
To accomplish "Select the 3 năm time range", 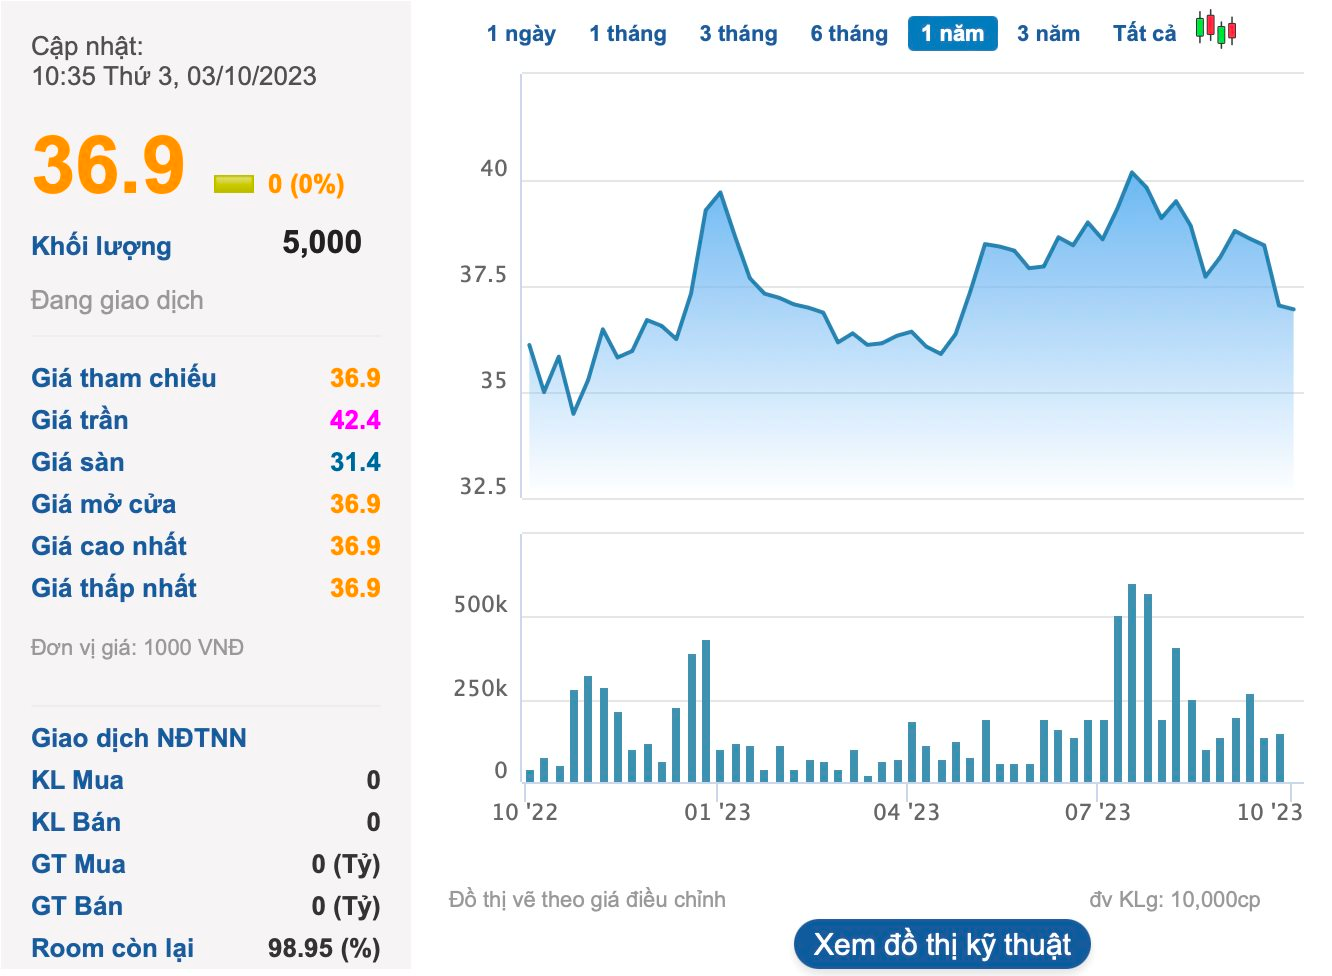I will click(x=1049, y=34).
